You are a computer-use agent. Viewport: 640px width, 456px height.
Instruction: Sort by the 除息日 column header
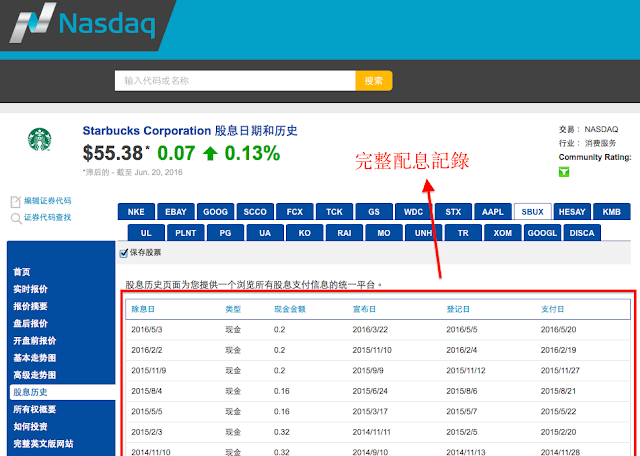click(143, 309)
